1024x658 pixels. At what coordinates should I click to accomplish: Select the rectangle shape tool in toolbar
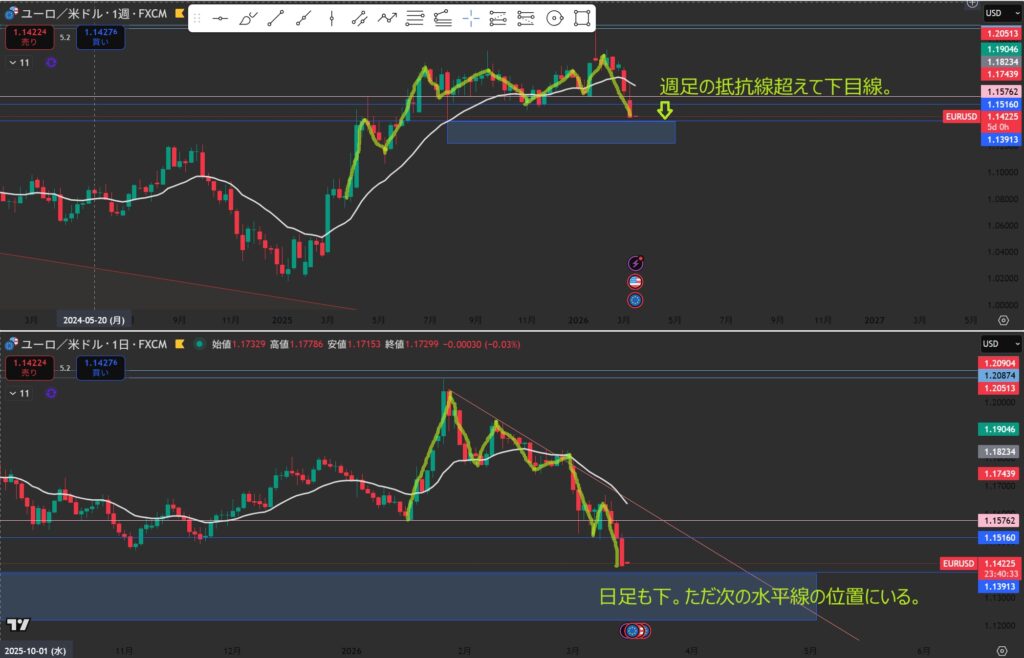pos(581,18)
